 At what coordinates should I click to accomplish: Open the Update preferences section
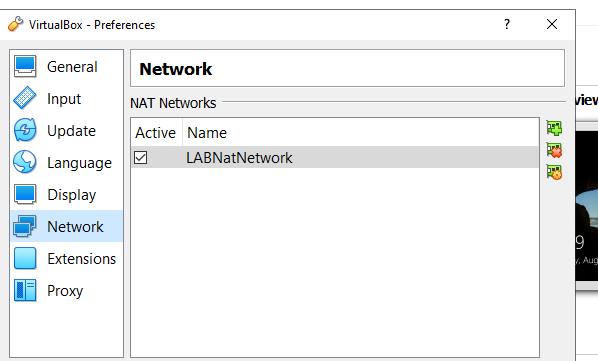tap(66, 131)
